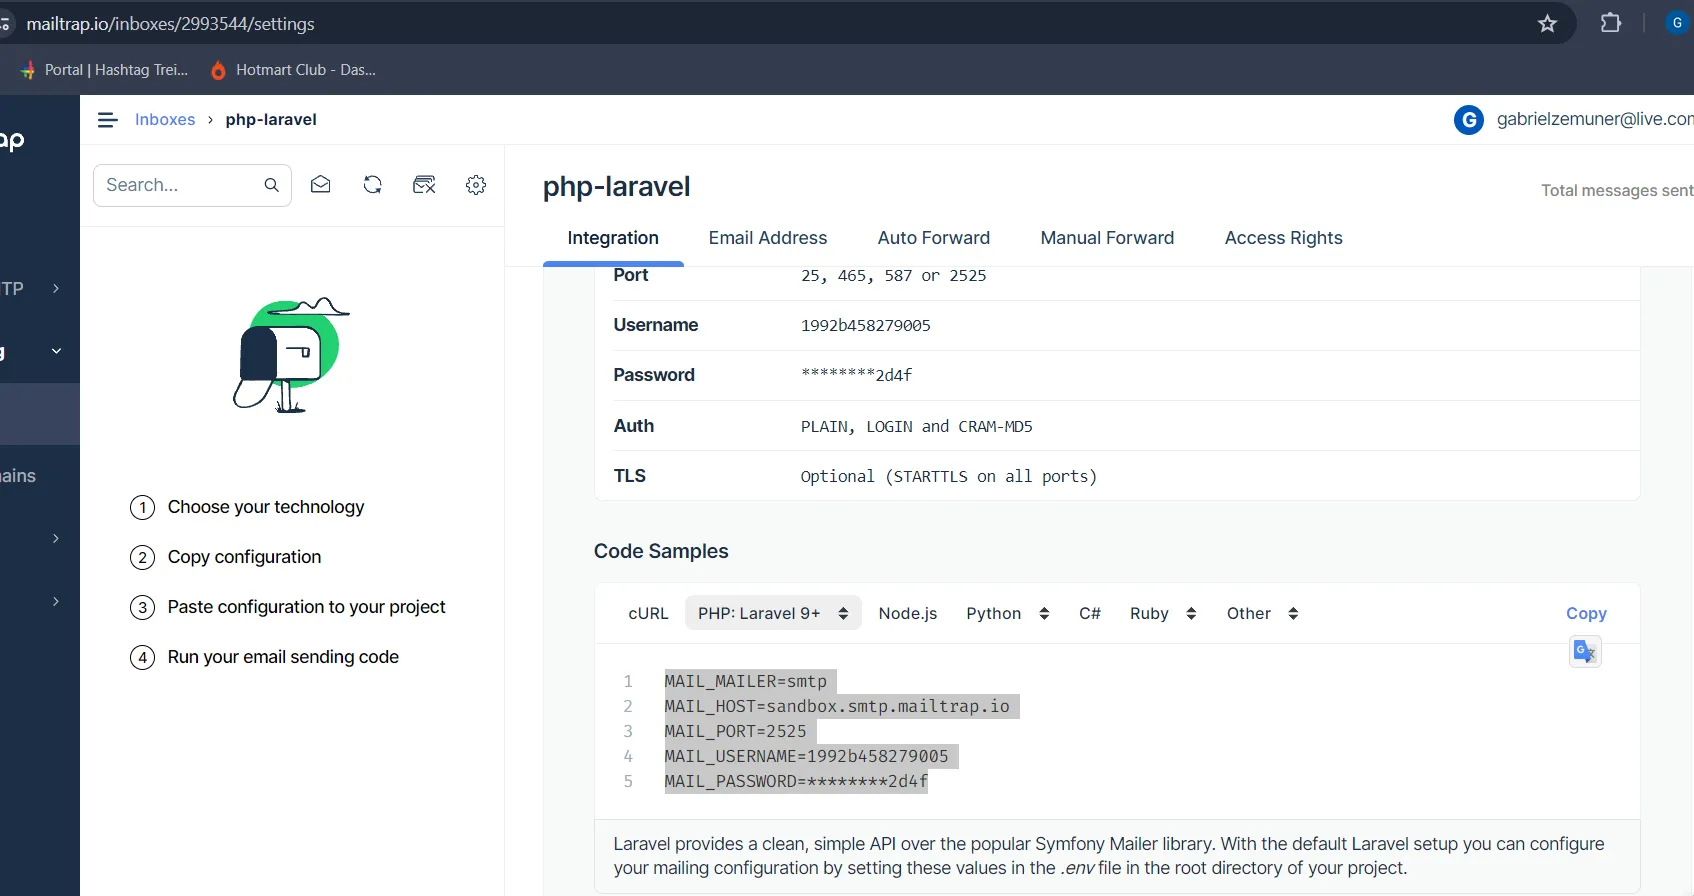1694x896 pixels.
Task: Click the hamburger menu icon
Action: 108,120
